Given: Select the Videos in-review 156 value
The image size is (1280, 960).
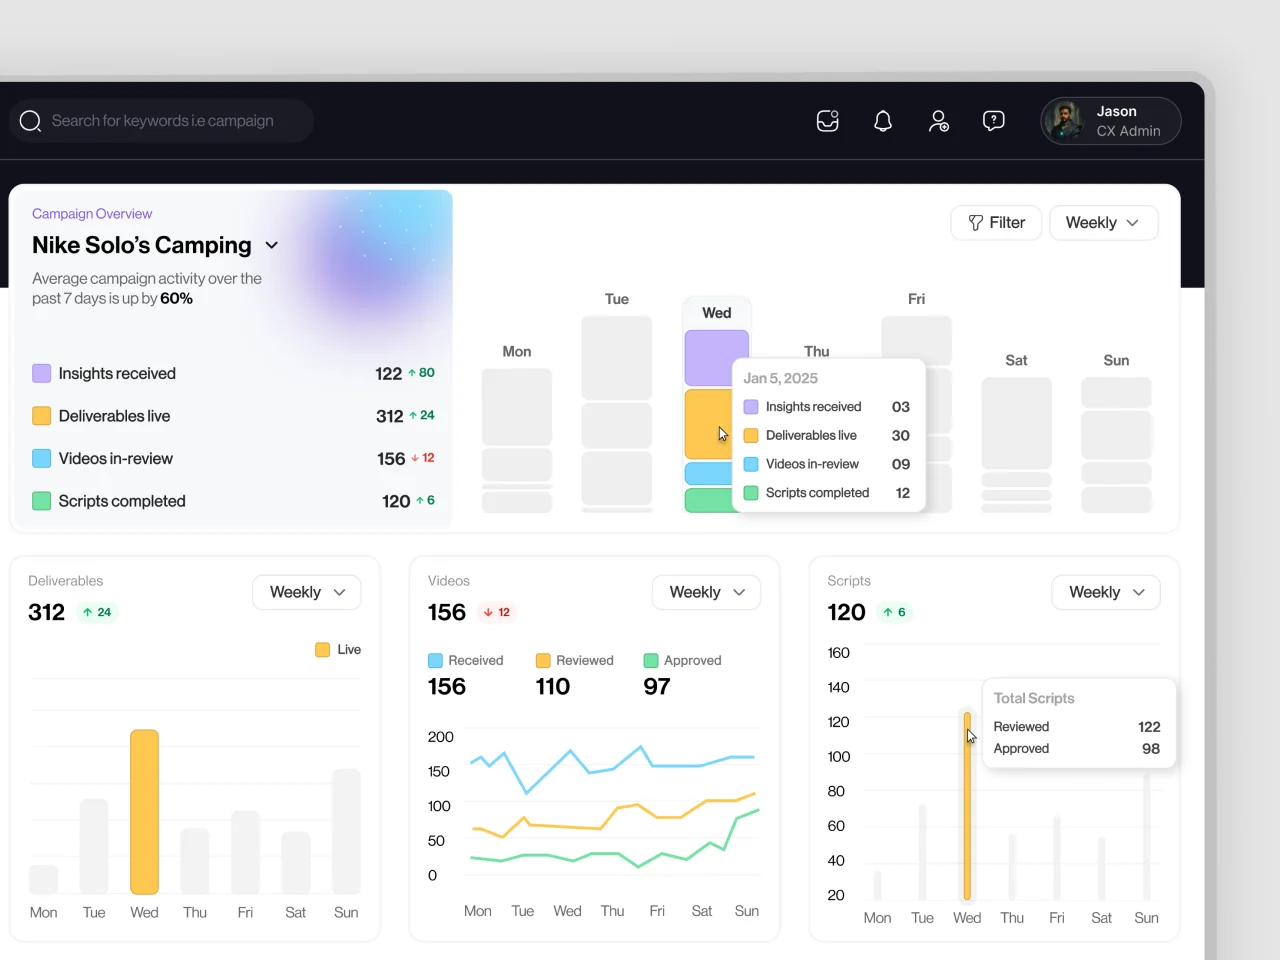Looking at the screenshot, I should pos(391,459).
